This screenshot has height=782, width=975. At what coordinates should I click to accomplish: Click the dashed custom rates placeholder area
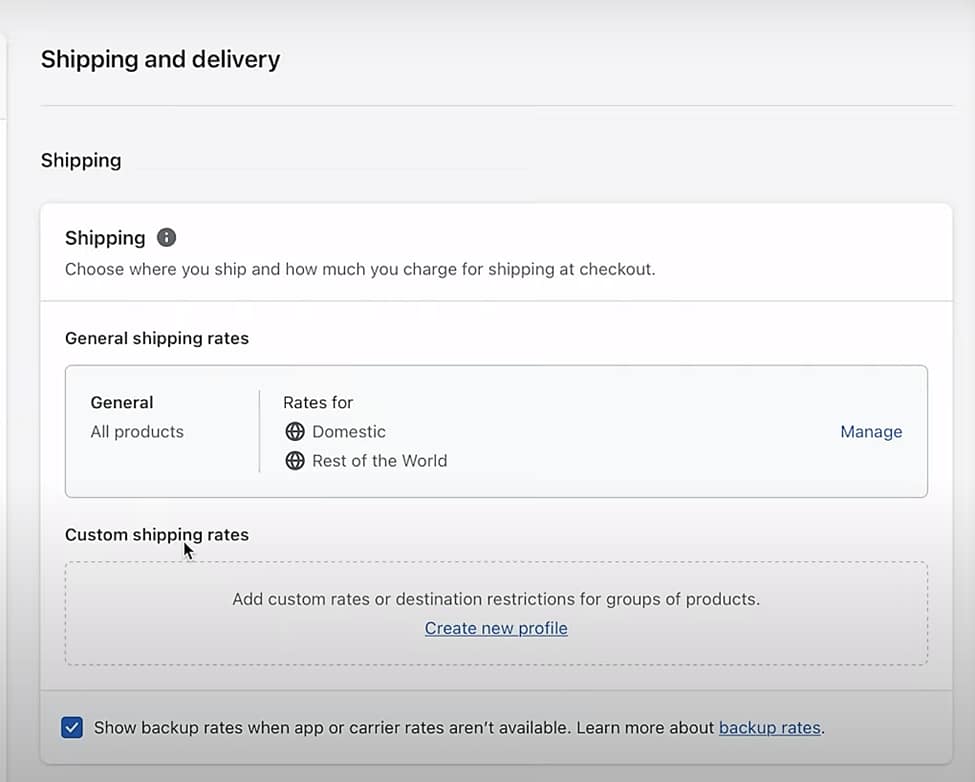click(496, 613)
